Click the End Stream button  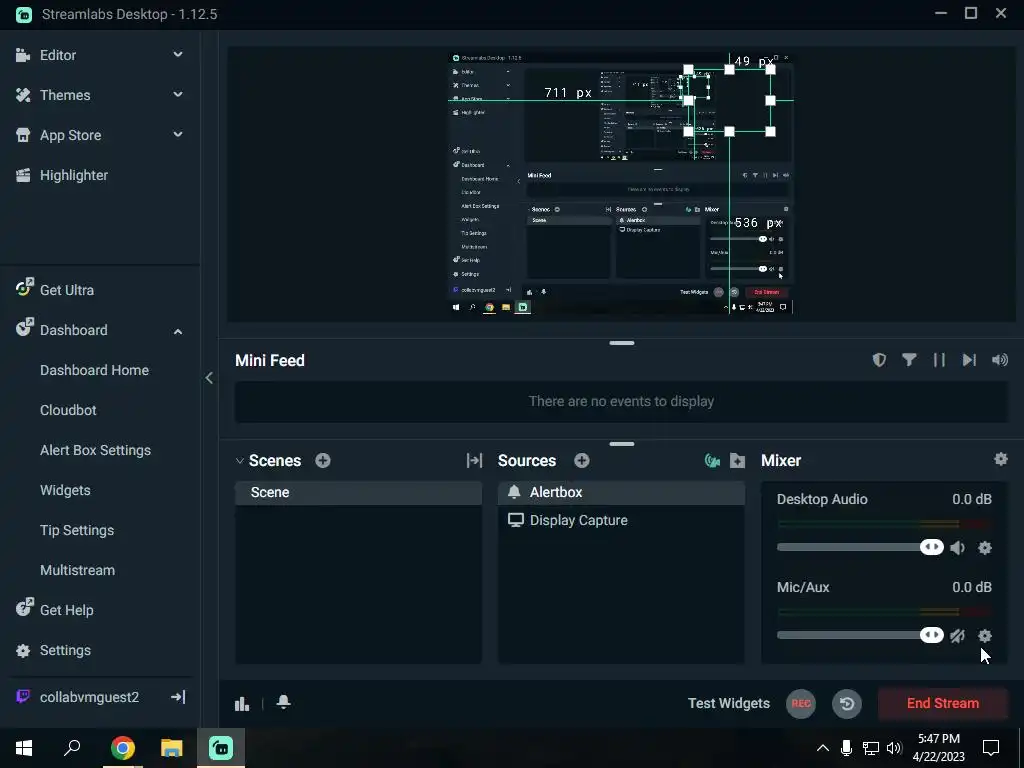click(x=942, y=703)
